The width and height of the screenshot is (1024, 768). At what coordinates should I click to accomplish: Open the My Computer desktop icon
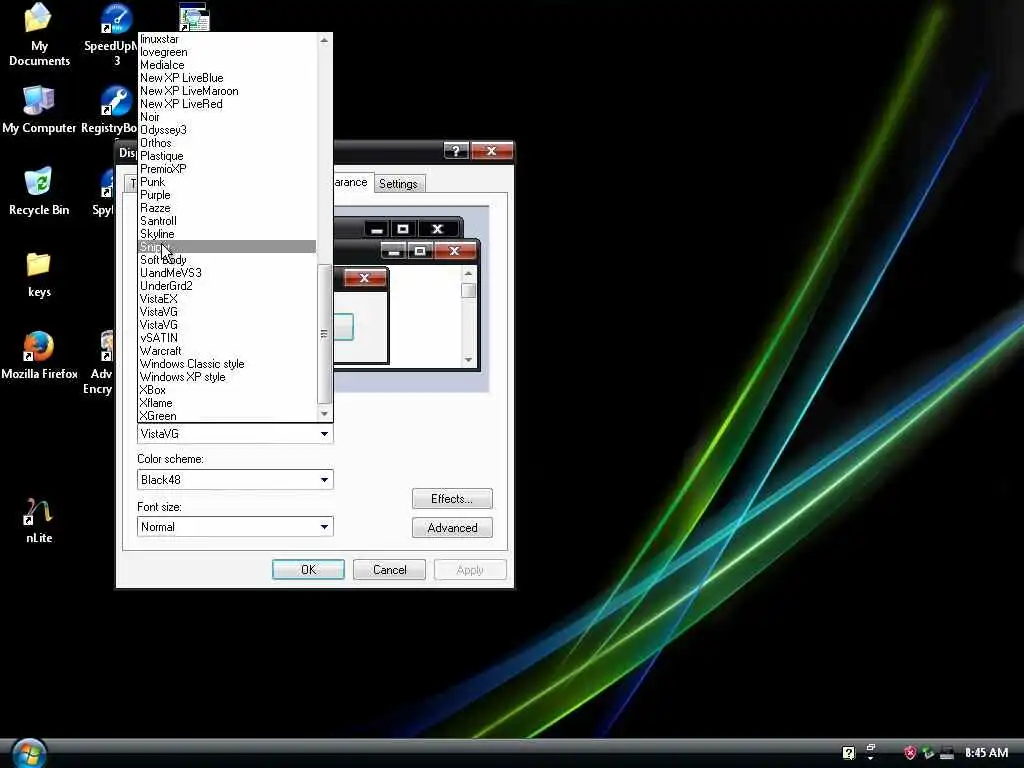pyautogui.click(x=39, y=110)
